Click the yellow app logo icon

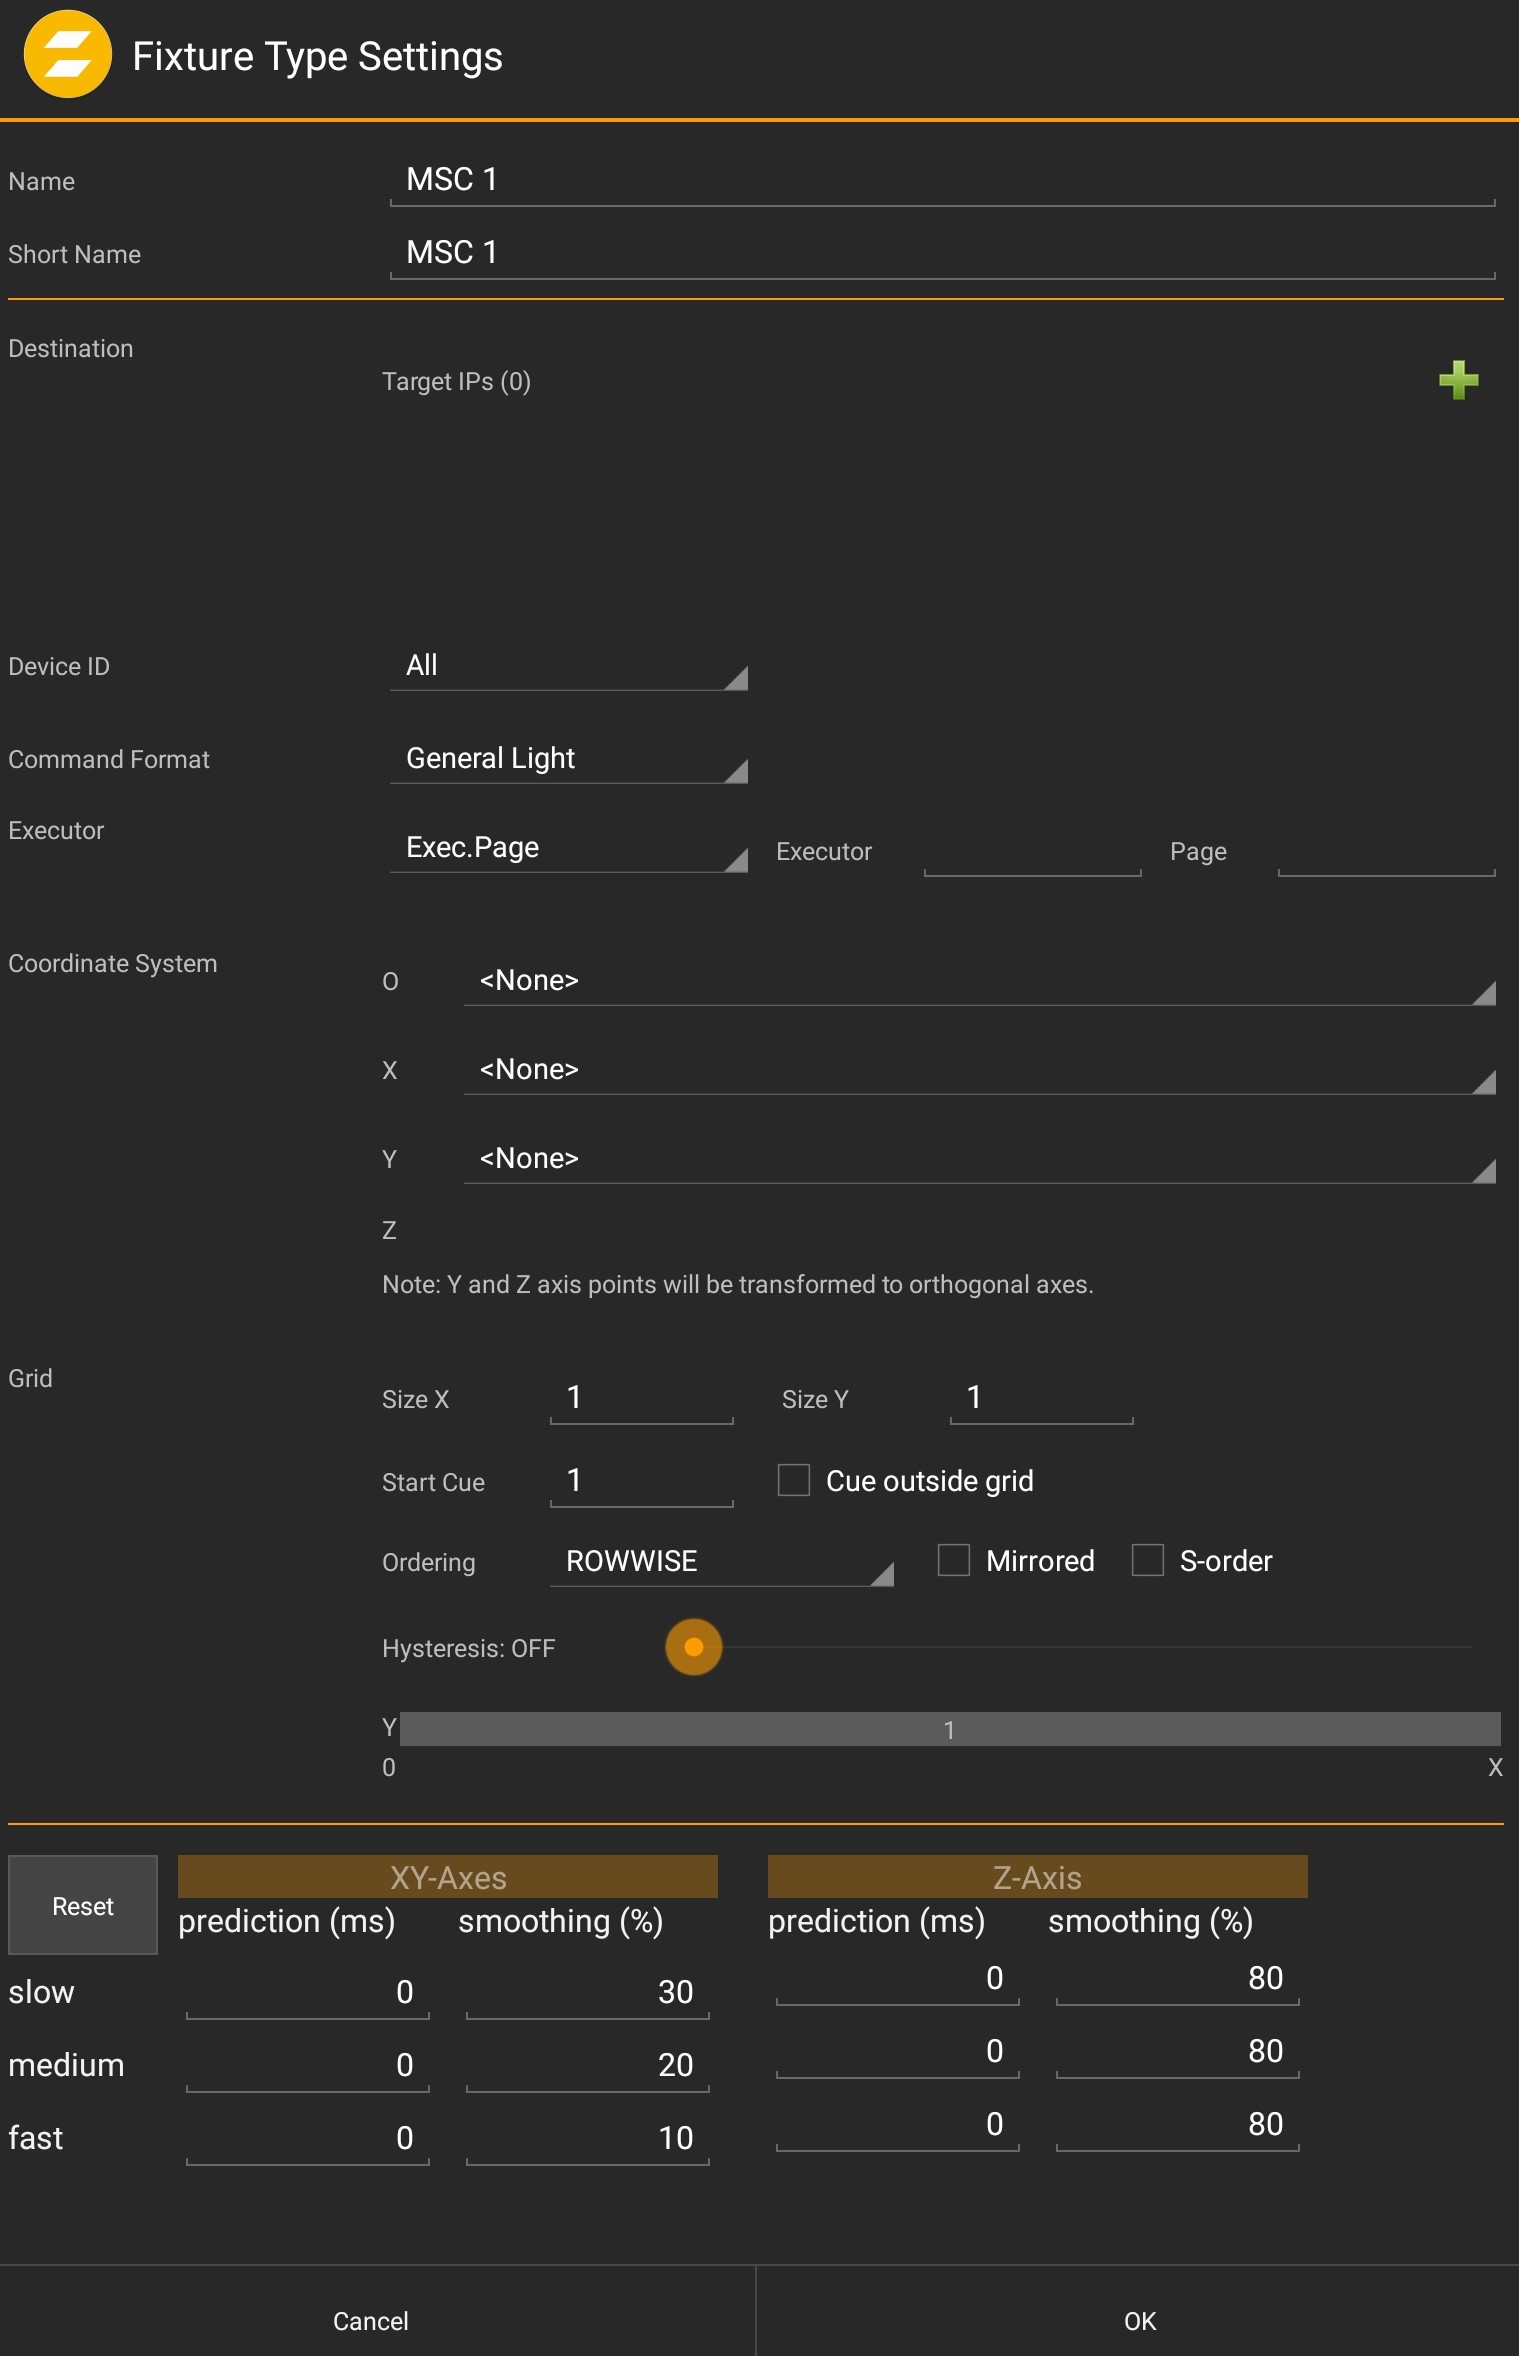[x=67, y=55]
